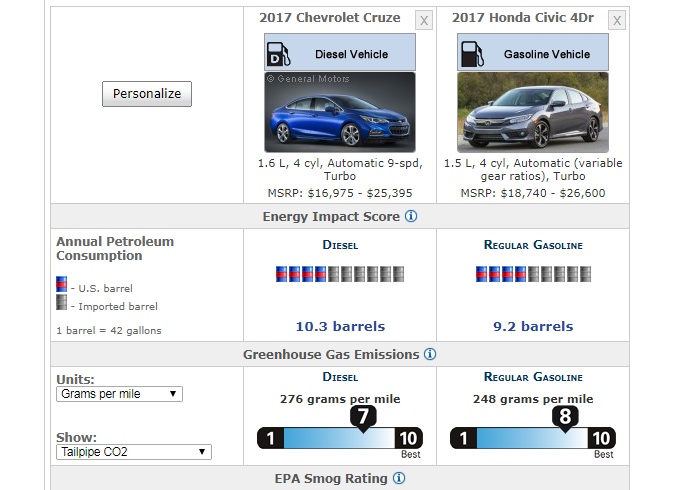696x490 pixels.
Task: Click the Honda Civic barrel icons row
Action: (533, 274)
